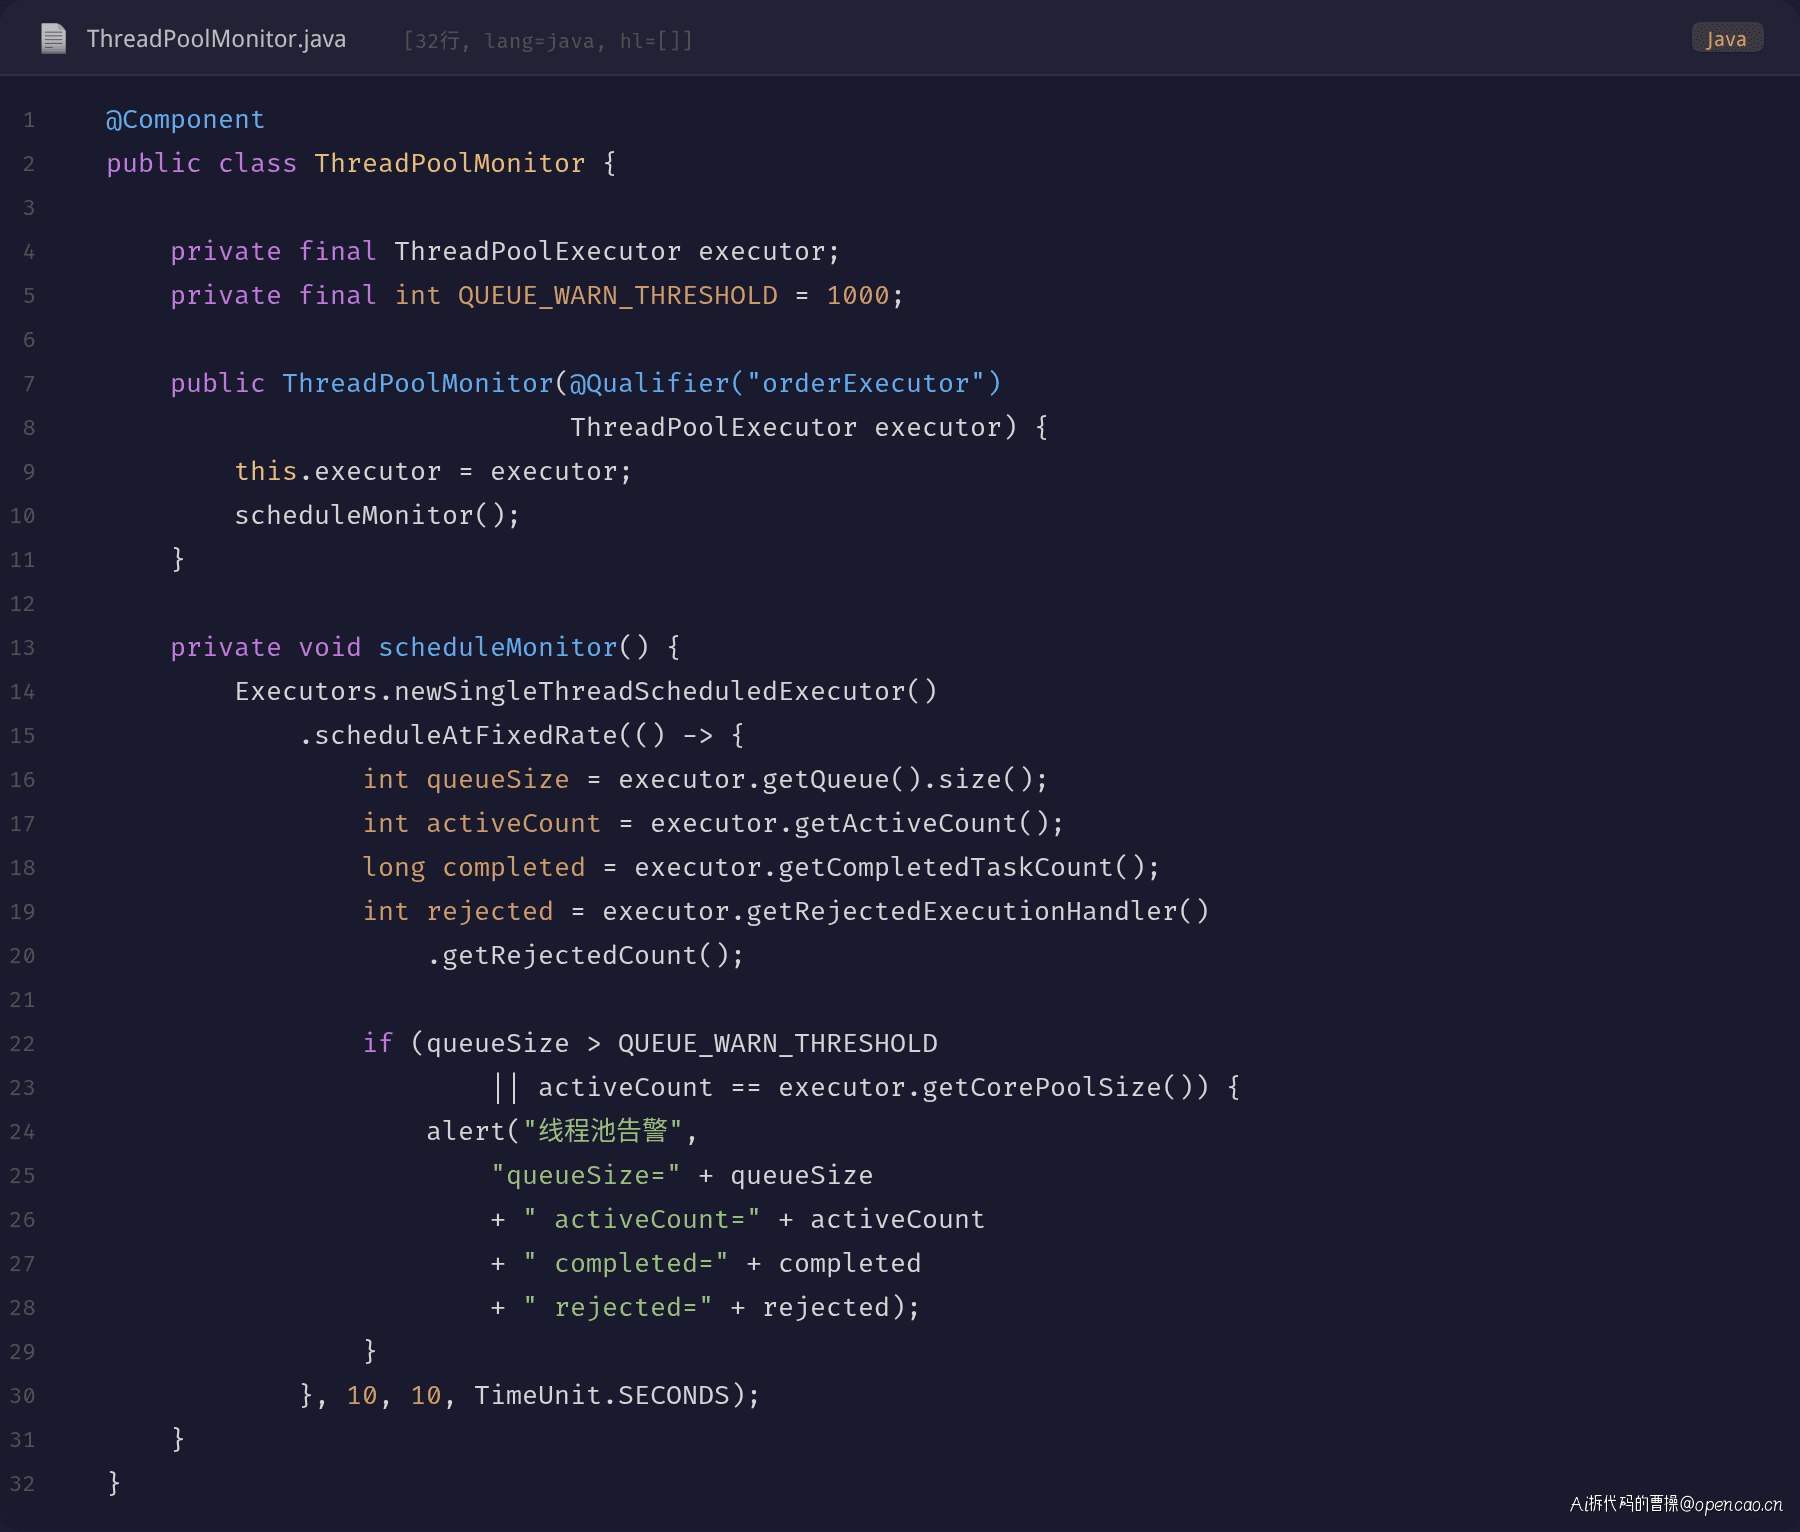This screenshot has width=1800, height=1532.
Task: Click scheduleMonitor() call on line 10
Action: [378, 516]
